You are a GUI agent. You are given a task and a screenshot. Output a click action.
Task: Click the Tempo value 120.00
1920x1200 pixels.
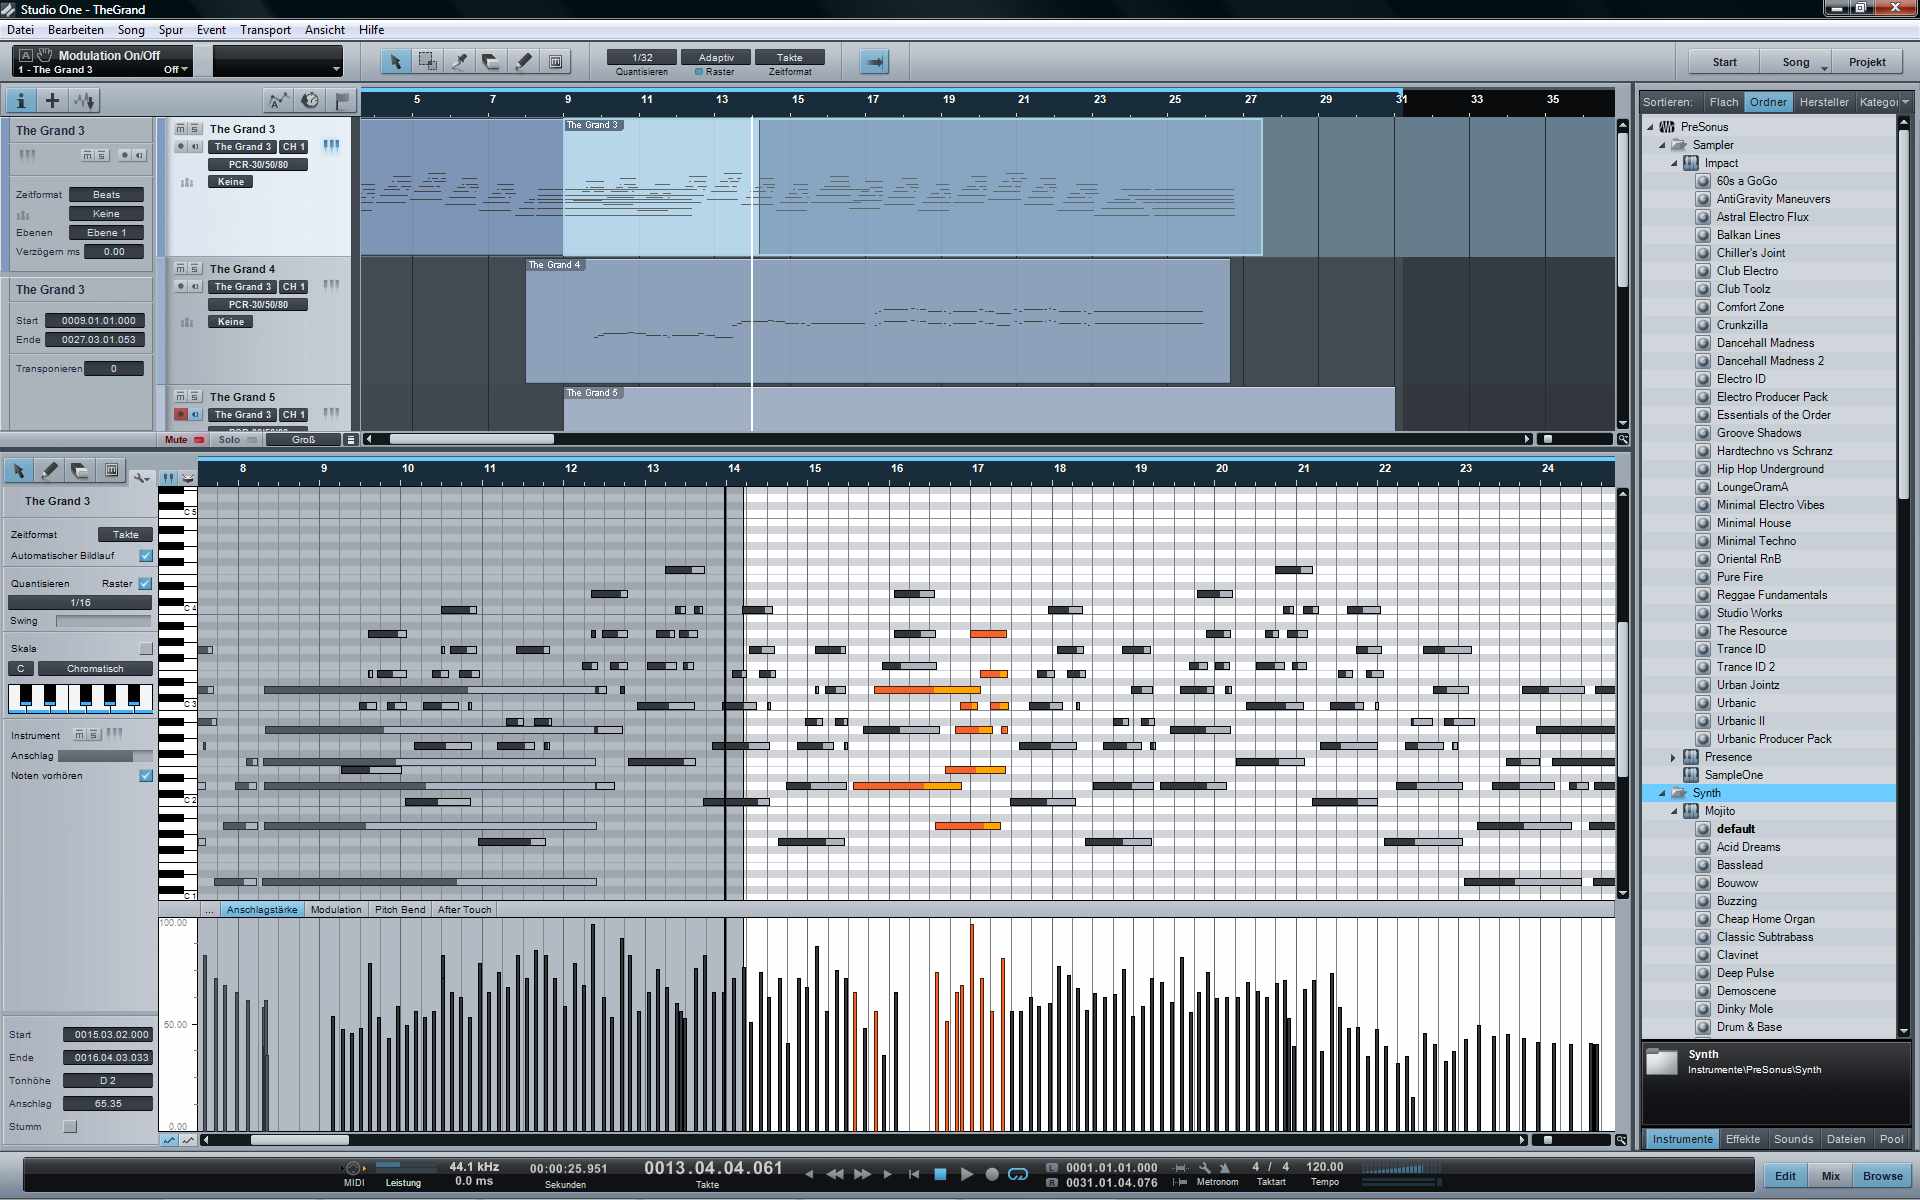[x=1325, y=1167]
